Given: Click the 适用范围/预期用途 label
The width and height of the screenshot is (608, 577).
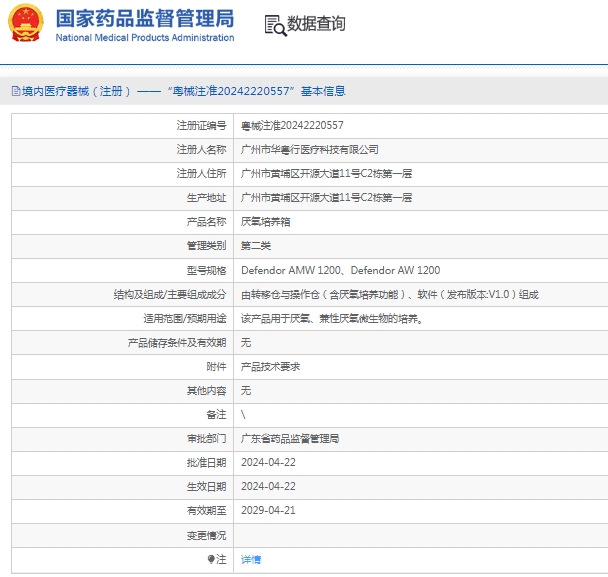Looking at the screenshot, I should (x=185, y=318).
